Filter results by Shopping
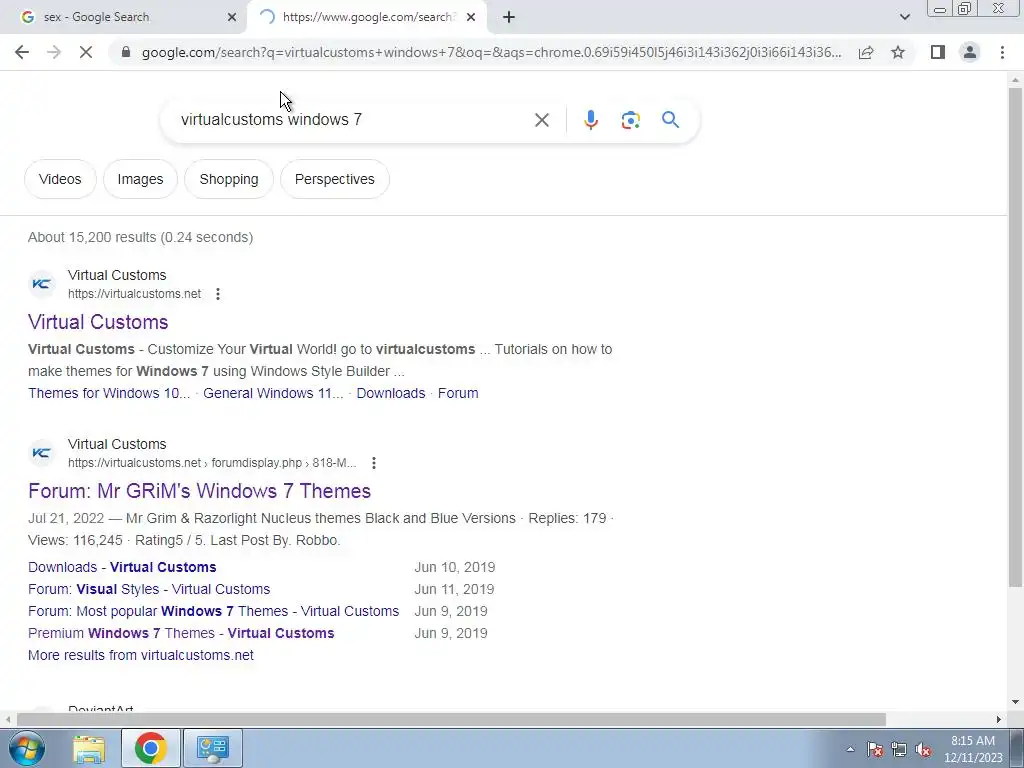The width and height of the screenshot is (1024, 768). coord(229,179)
